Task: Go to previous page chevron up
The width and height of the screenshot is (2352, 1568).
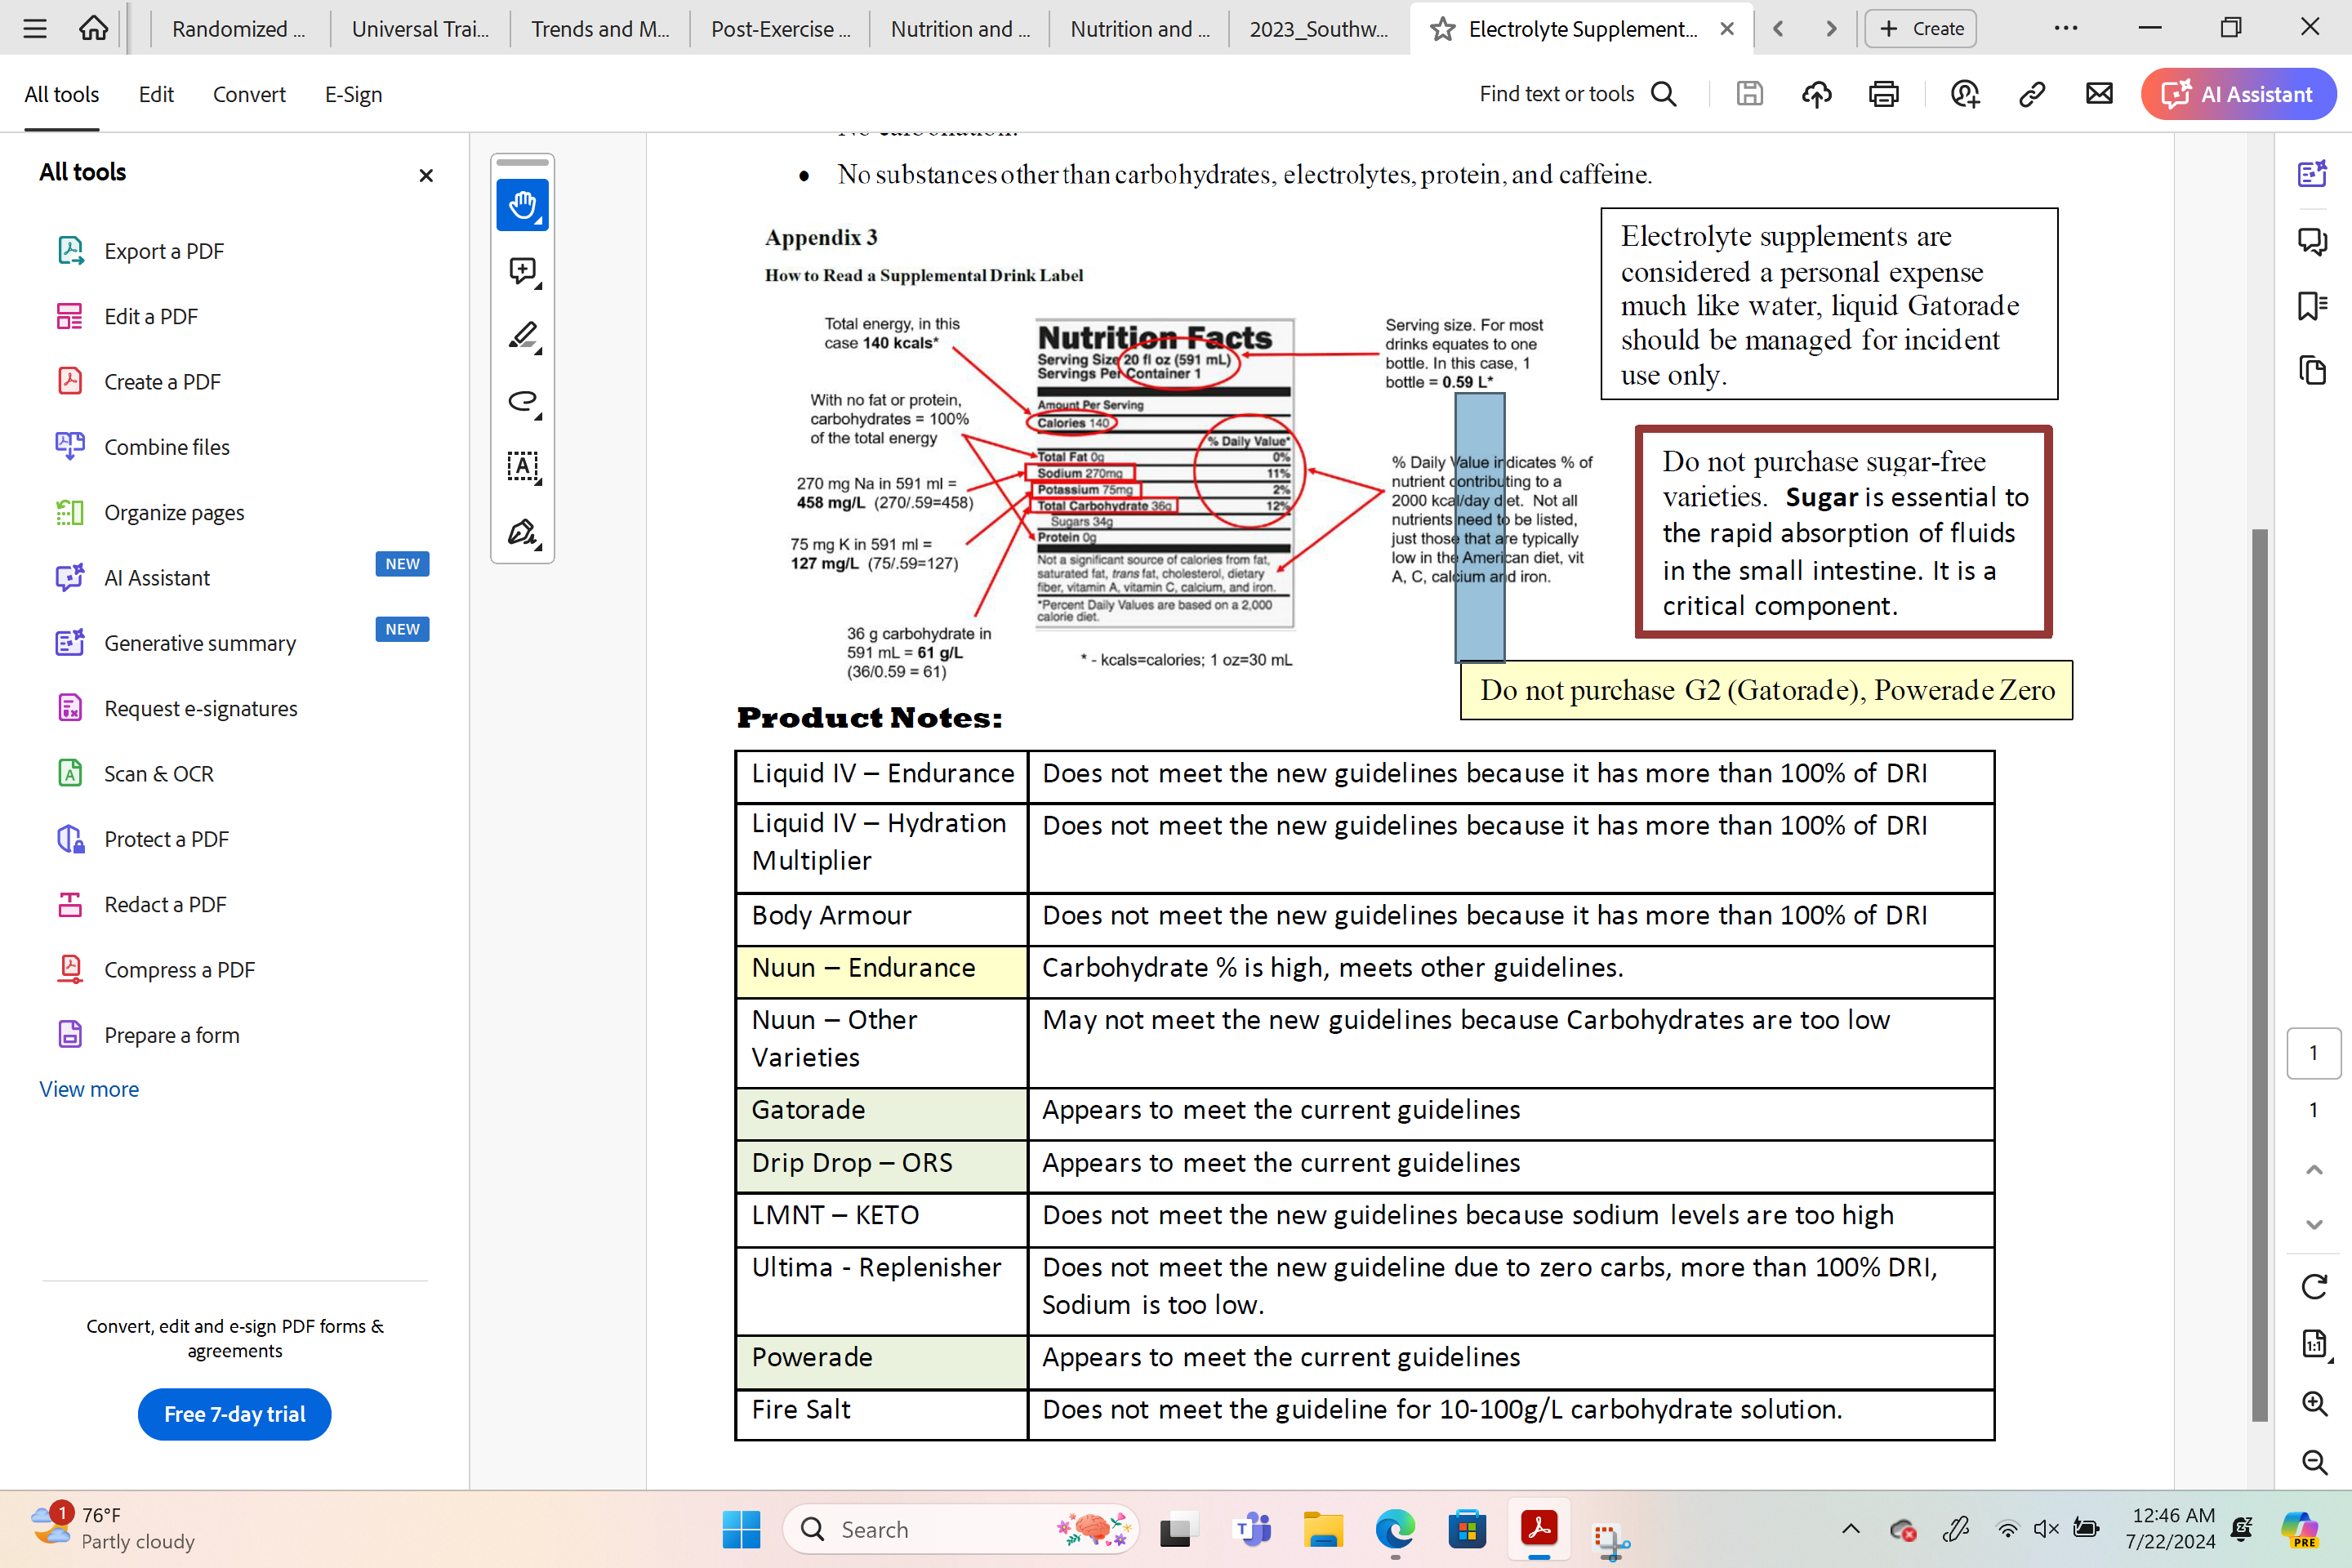Action: click(2313, 1169)
